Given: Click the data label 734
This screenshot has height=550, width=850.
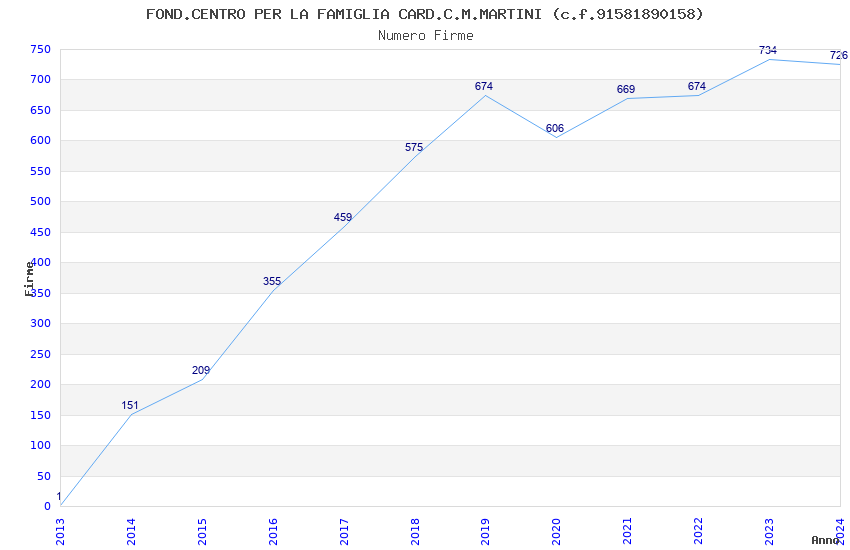Looking at the screenshot, I should point(768,50).
